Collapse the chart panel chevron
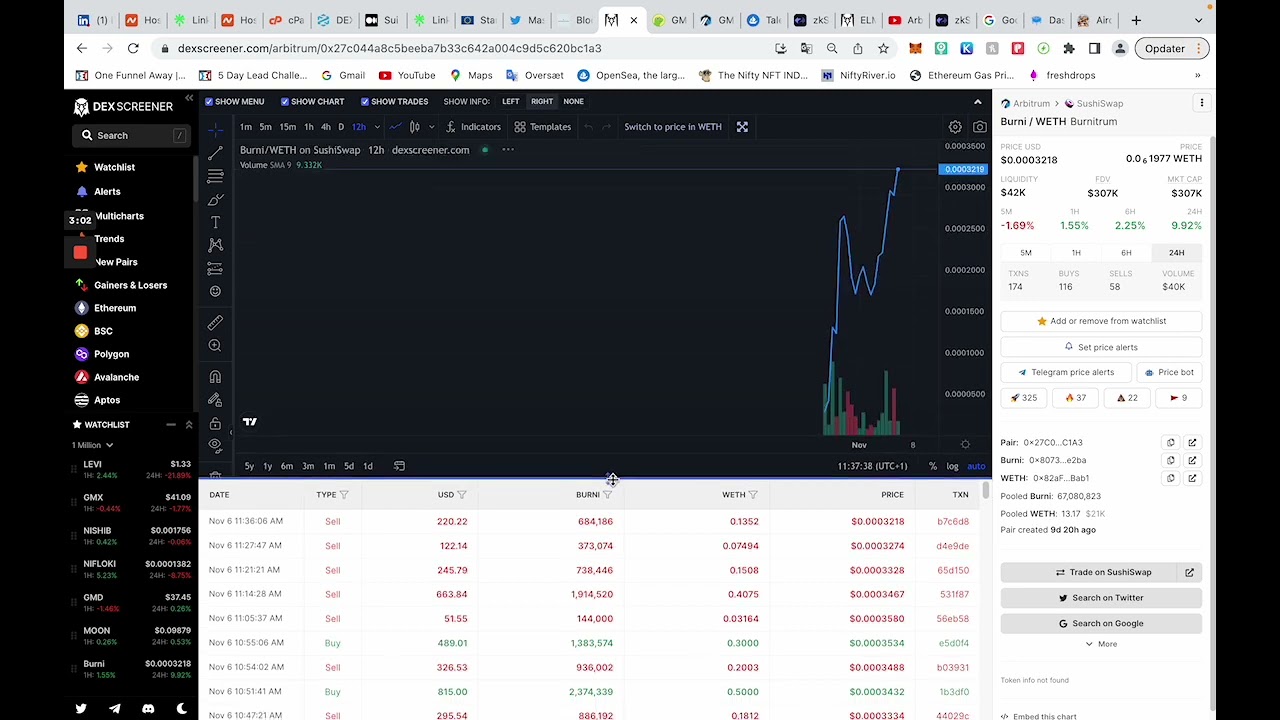 (977, 102)
